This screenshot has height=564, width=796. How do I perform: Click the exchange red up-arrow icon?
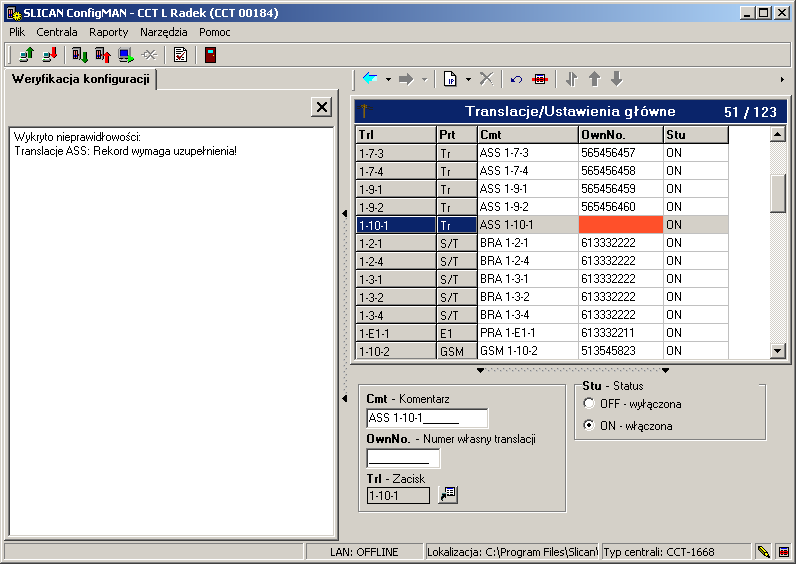tap(103, 54)
